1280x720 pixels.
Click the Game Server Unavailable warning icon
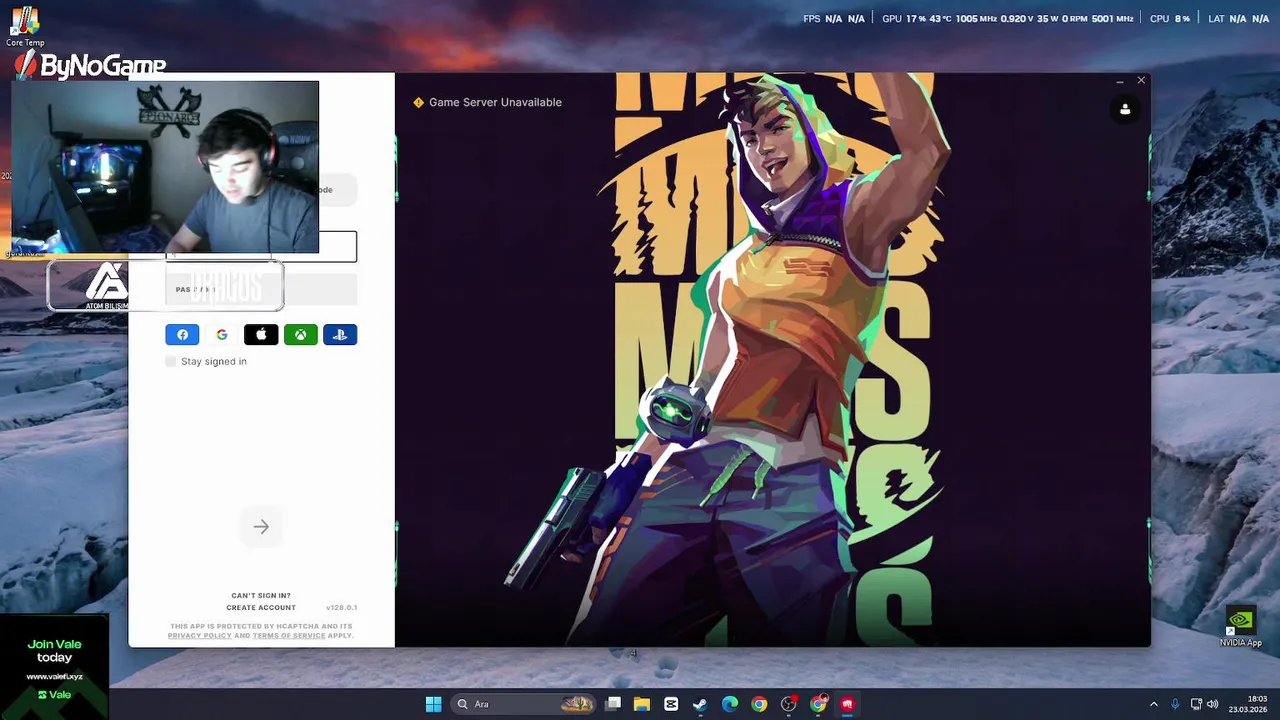pyautogui.click(x=419, y=102)
